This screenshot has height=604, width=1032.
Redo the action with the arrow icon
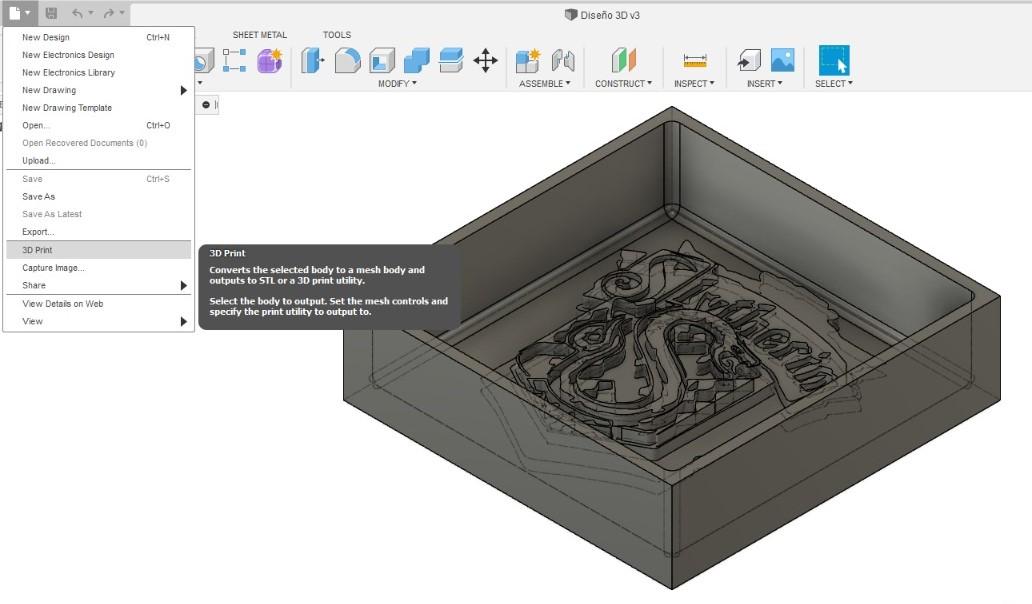109,13
